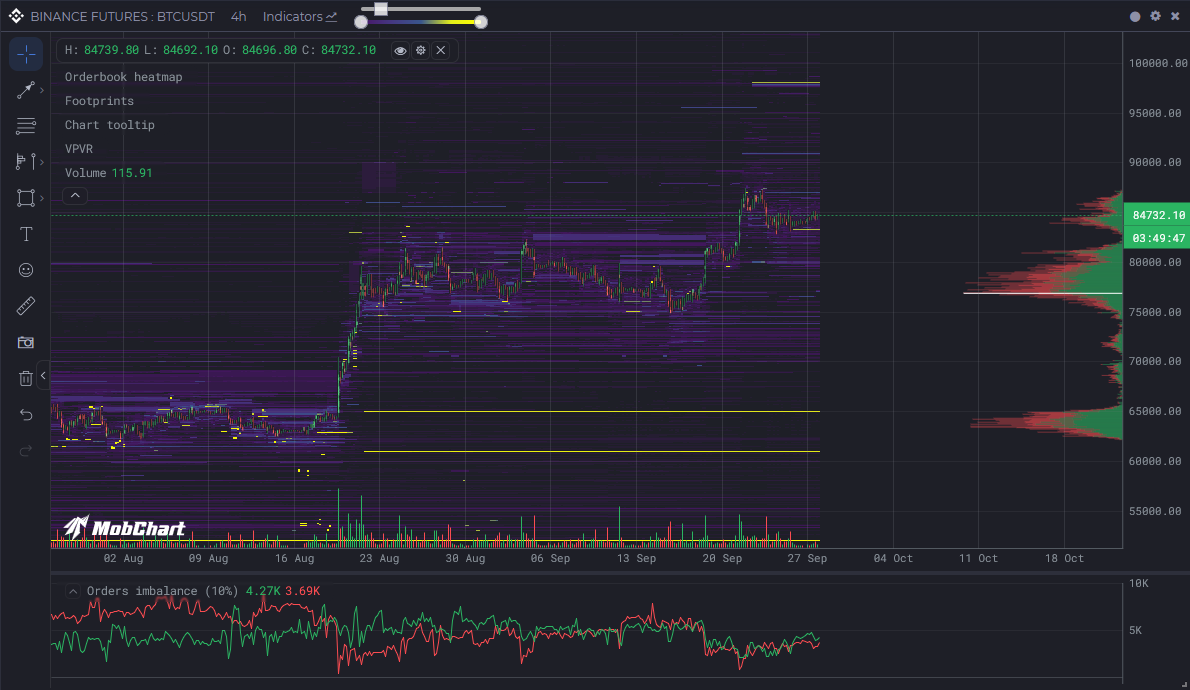The width and height of the screenshot is (1190, 690).
Task: Toggle legend visibility with the eye icon
Action: click(400, 50)
